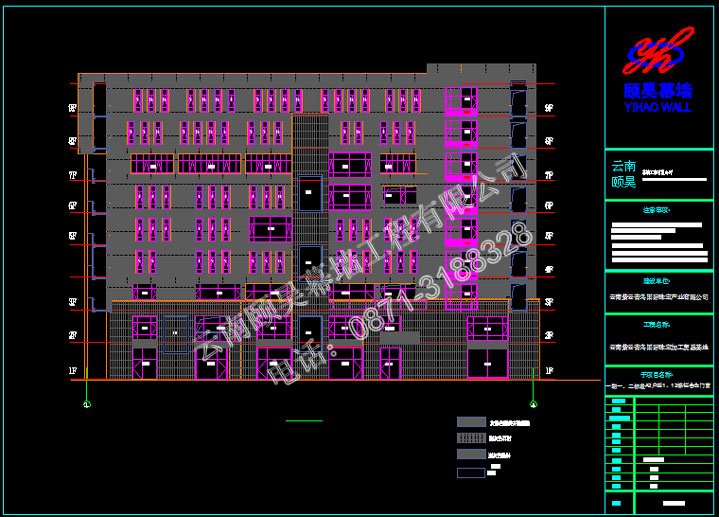The width and height of the screenshot is (719, 517).
Task: Click the 3F level marker on right
Action: (x=548, y=301)
